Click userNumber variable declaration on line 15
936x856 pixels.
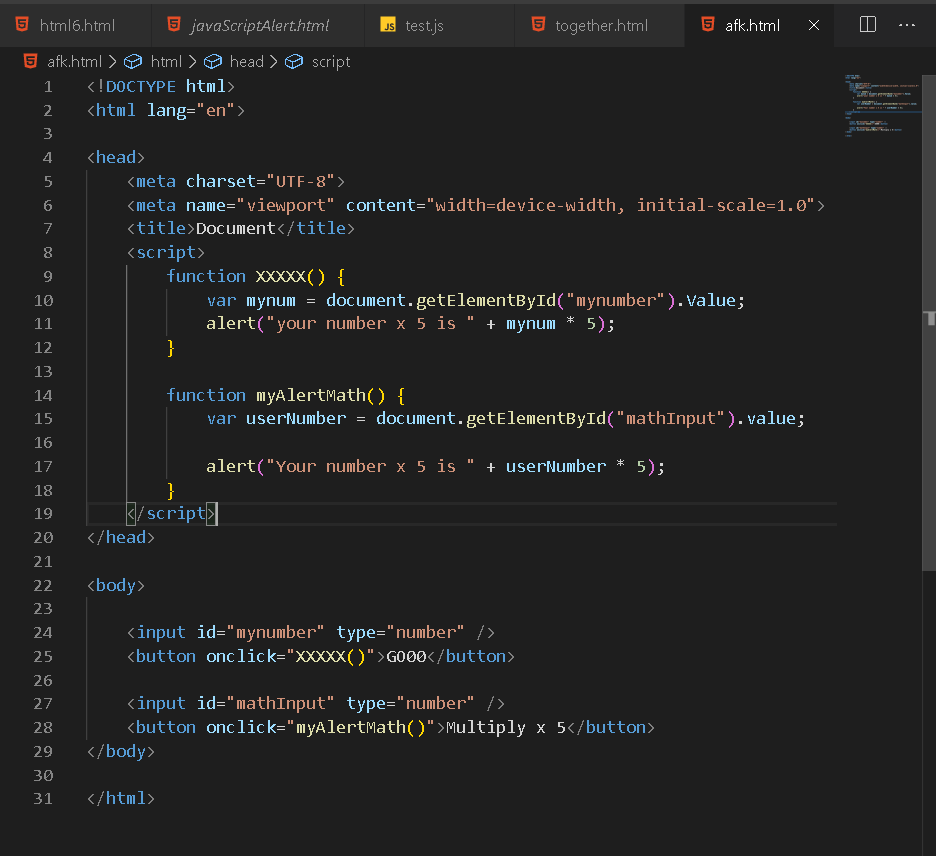tap(295, 418)
